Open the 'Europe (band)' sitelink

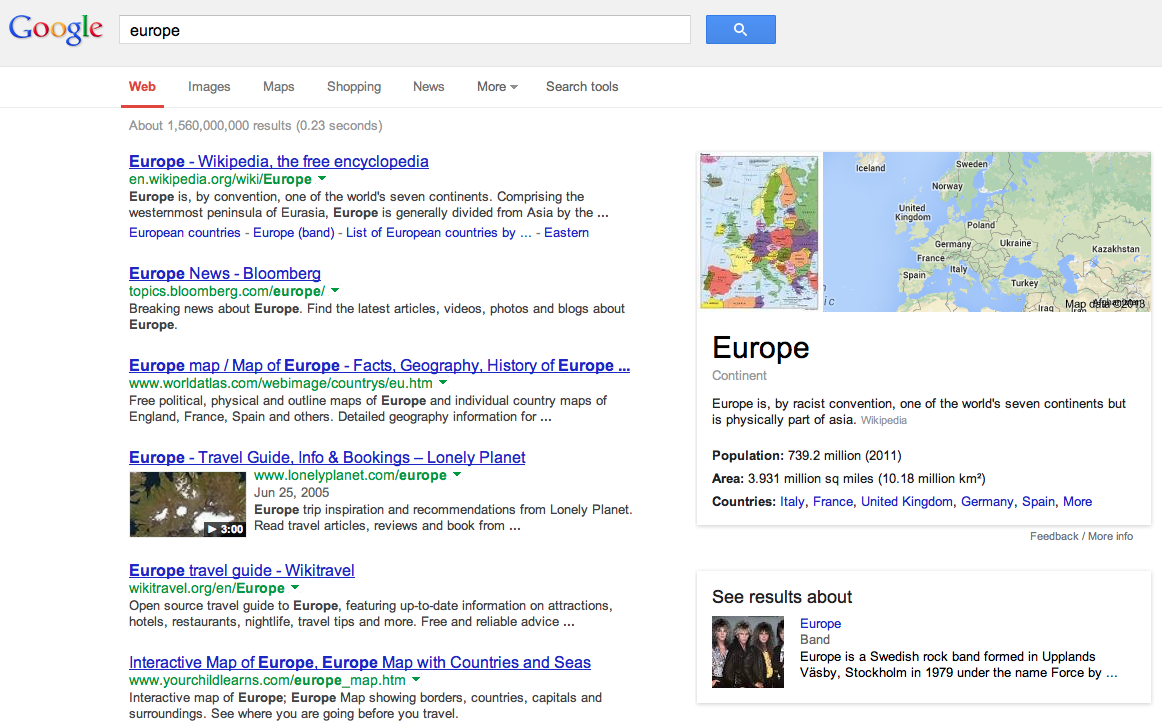pos(293,233)
